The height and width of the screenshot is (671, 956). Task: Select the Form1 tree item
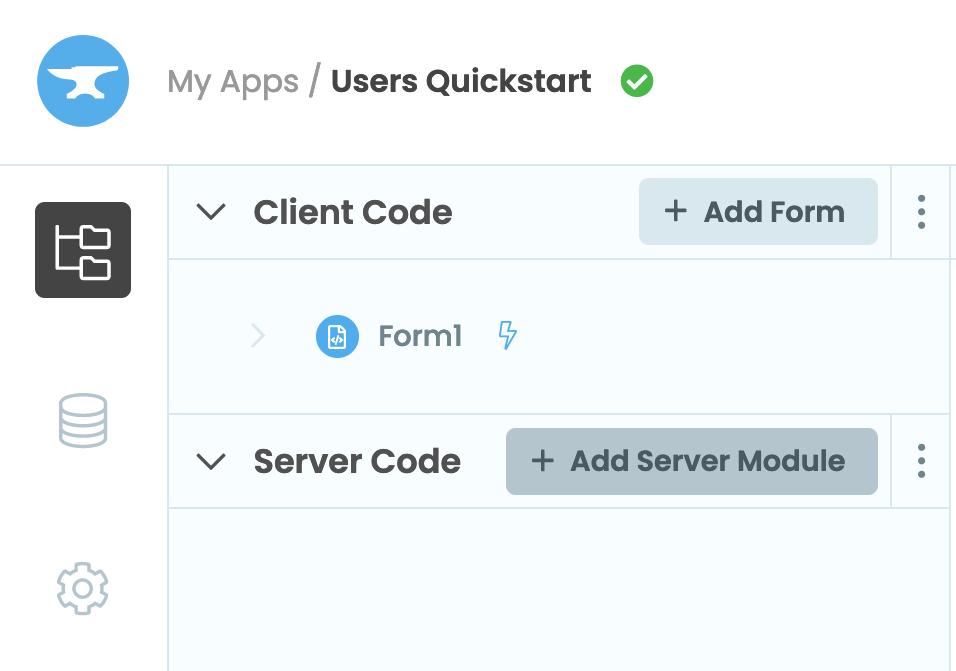pyautogui.click(x=419, y=336)
